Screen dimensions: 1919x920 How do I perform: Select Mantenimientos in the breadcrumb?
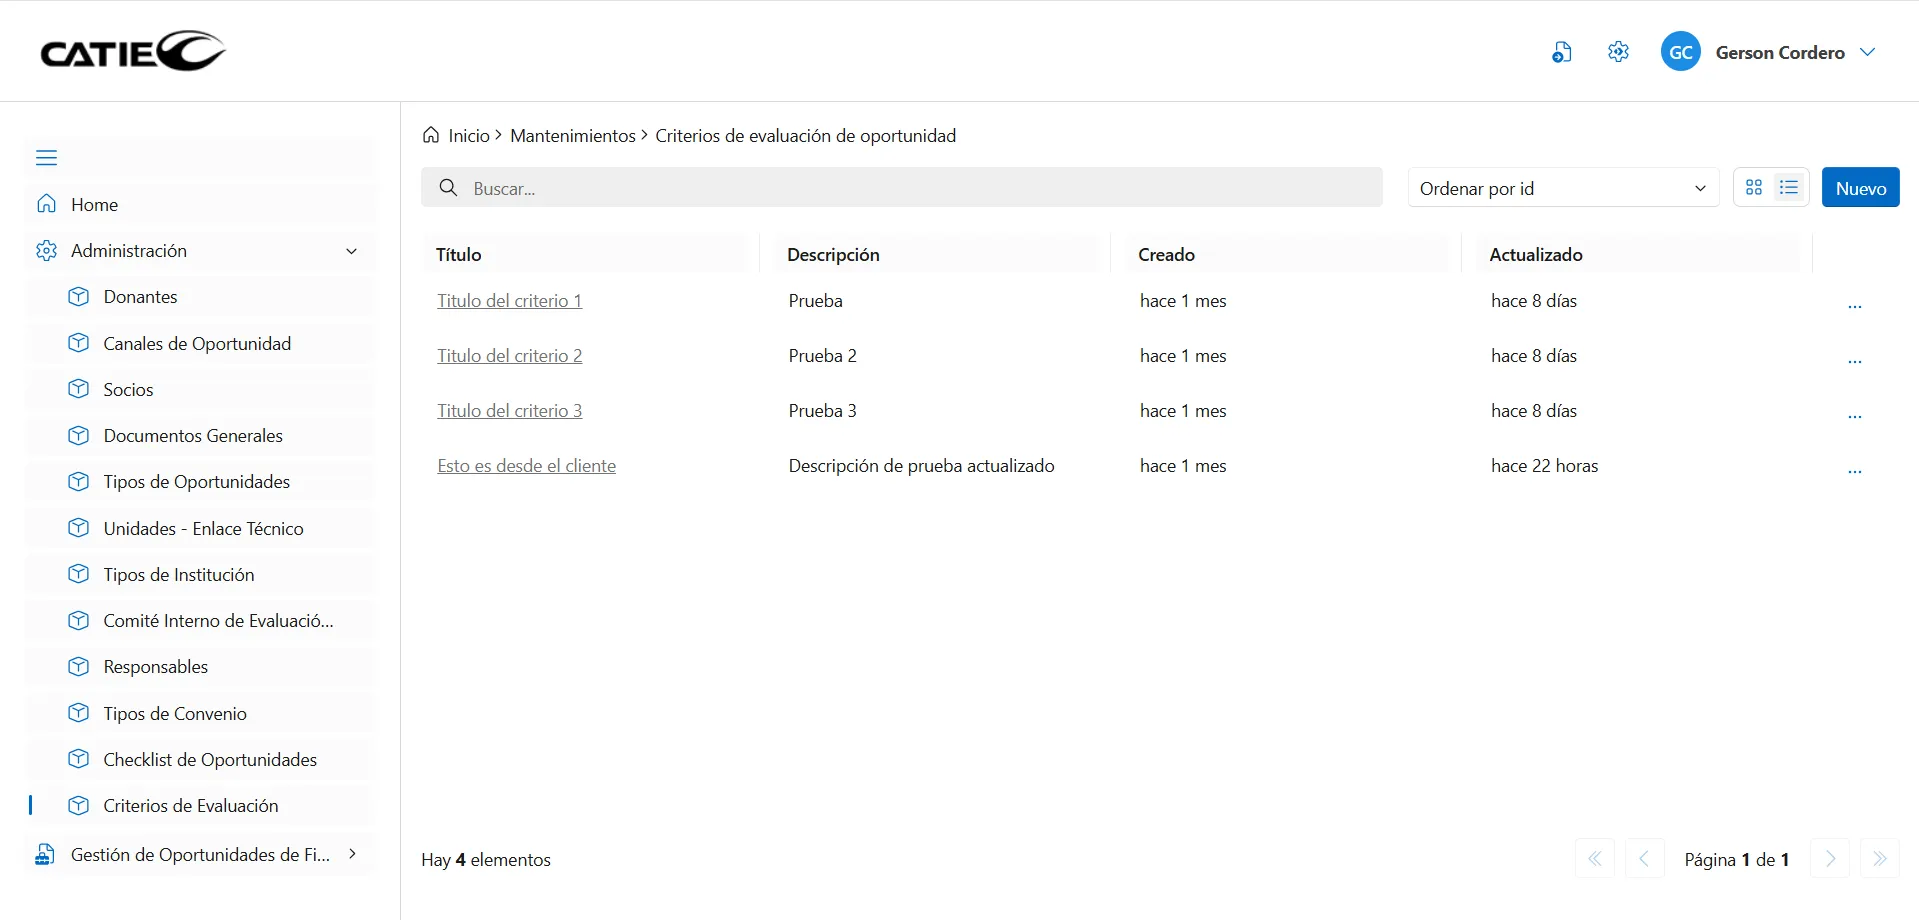coord(572,135)
